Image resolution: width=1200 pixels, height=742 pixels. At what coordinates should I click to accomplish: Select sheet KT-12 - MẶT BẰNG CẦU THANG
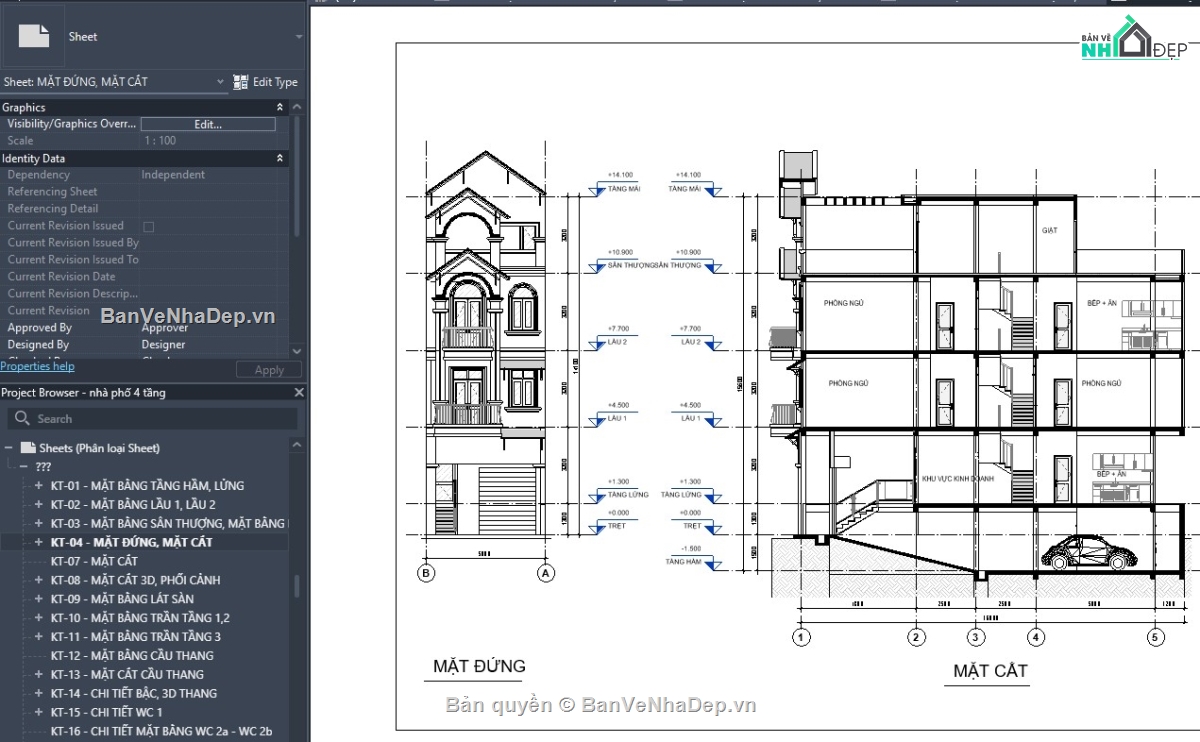click(x=132, y=656)
